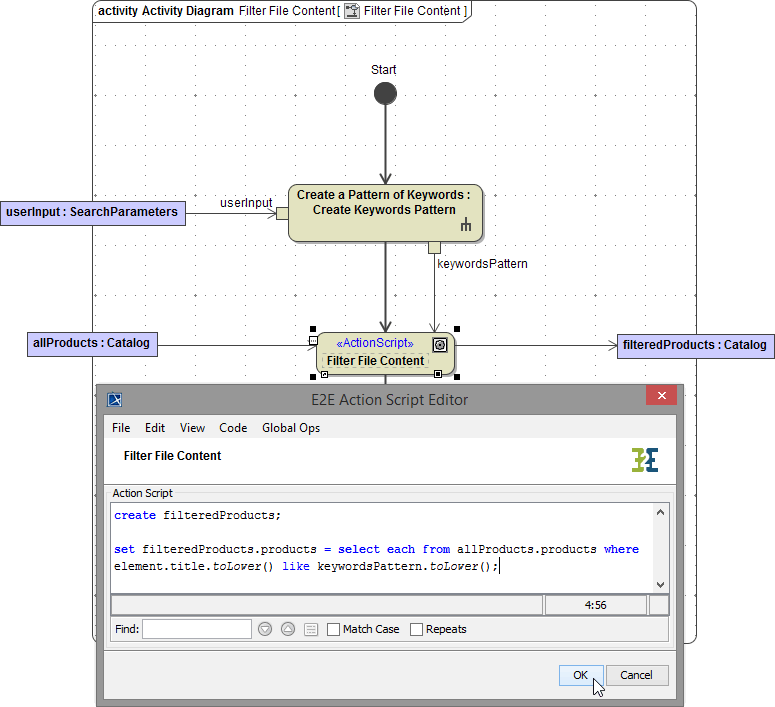Click the find options list icon
The image size is (775, 707).
(x=311, y=629)
